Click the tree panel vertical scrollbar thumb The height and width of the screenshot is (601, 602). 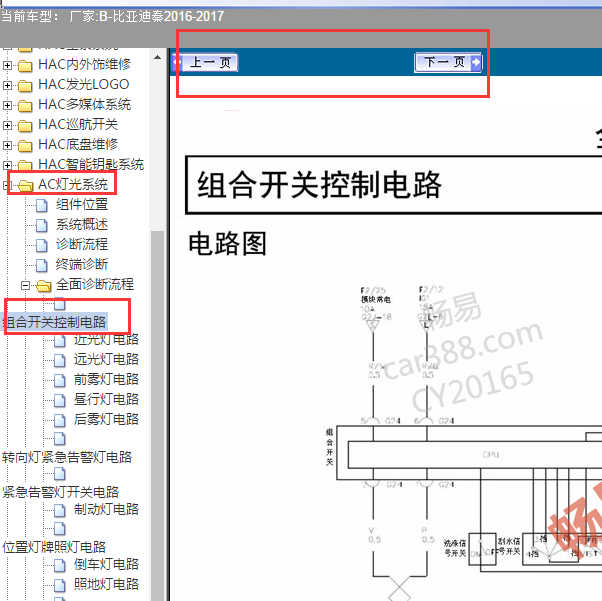pyautogui.click(x=157, y=415)
